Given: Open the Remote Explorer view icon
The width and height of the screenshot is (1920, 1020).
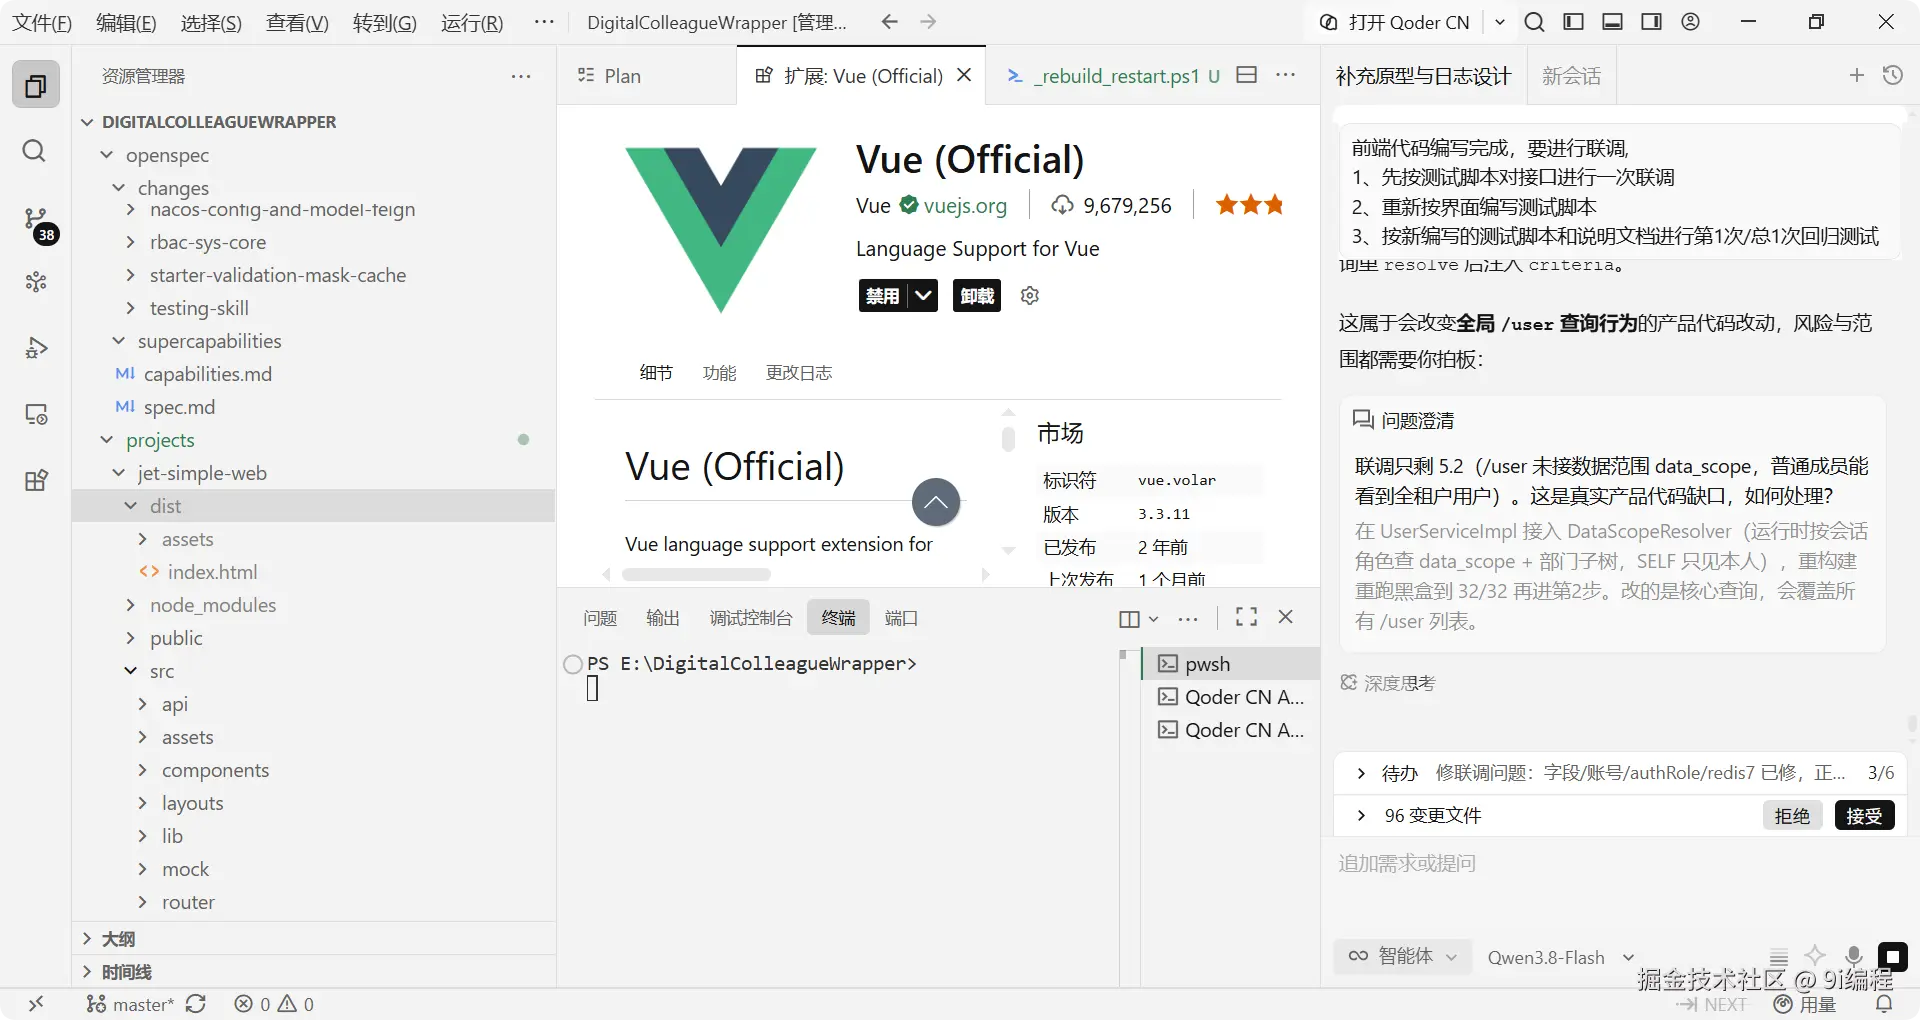Looking at the screenshot, I should tap(36, 414).
